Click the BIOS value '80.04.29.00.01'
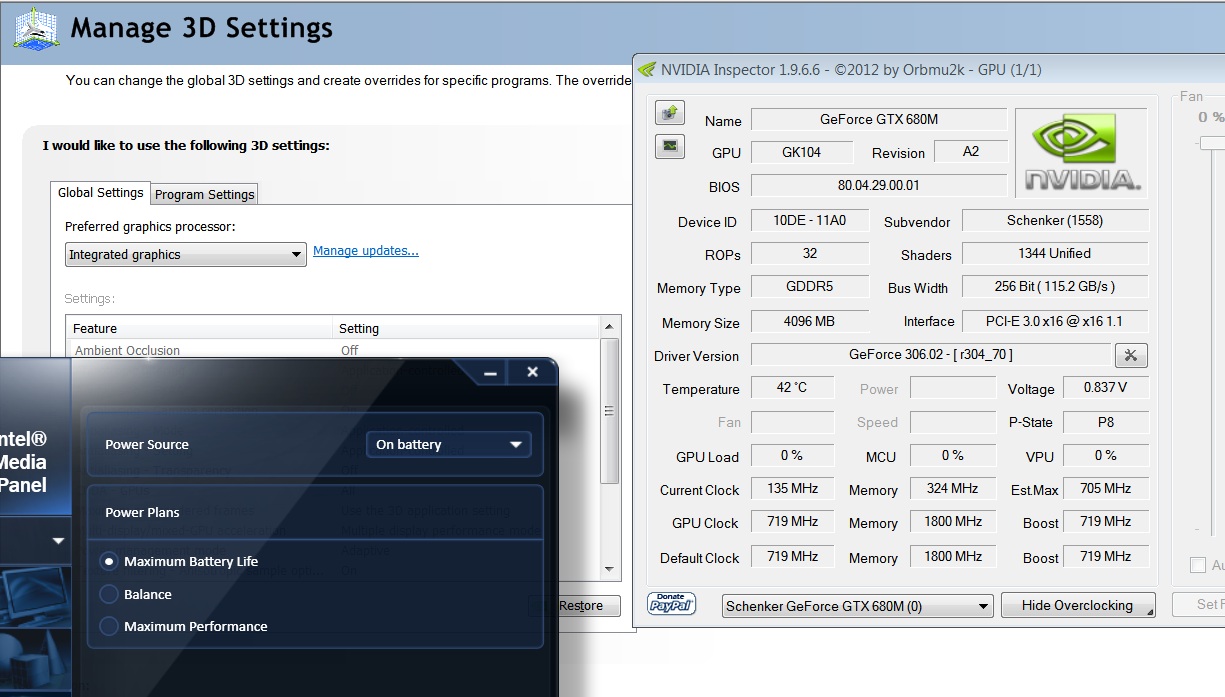The image size is (1225, 697). [879, 186]
